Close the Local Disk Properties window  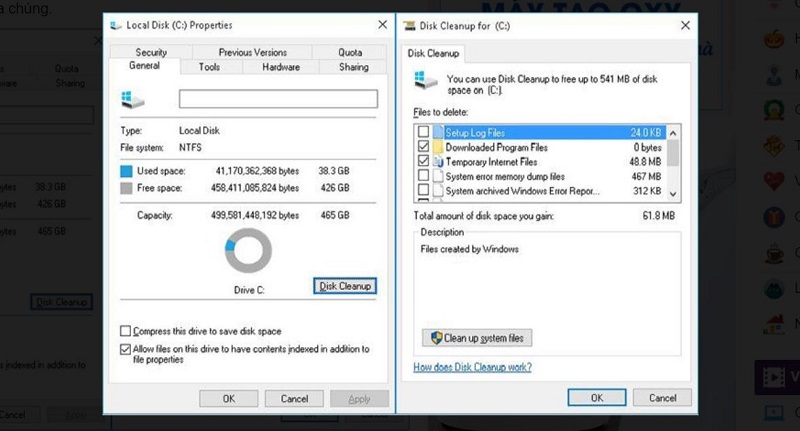tap(382, 24)
